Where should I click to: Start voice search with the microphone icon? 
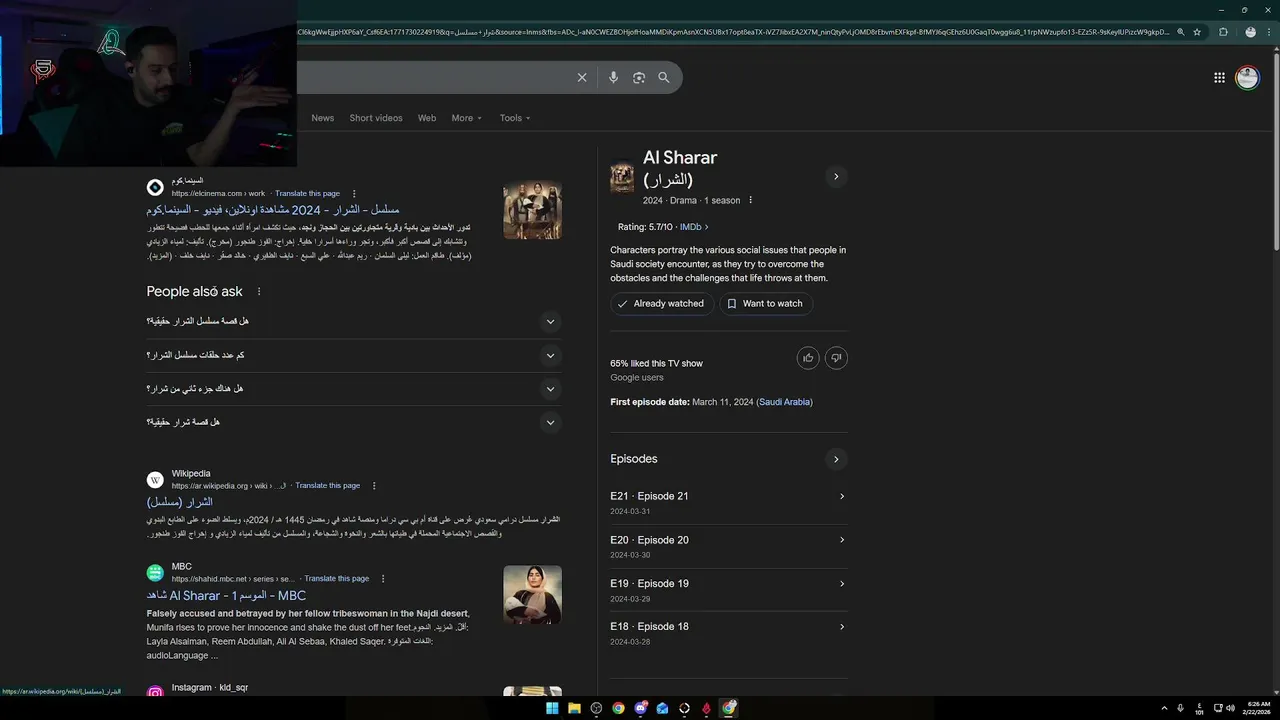pyautogui.click(x=613, y=78)
